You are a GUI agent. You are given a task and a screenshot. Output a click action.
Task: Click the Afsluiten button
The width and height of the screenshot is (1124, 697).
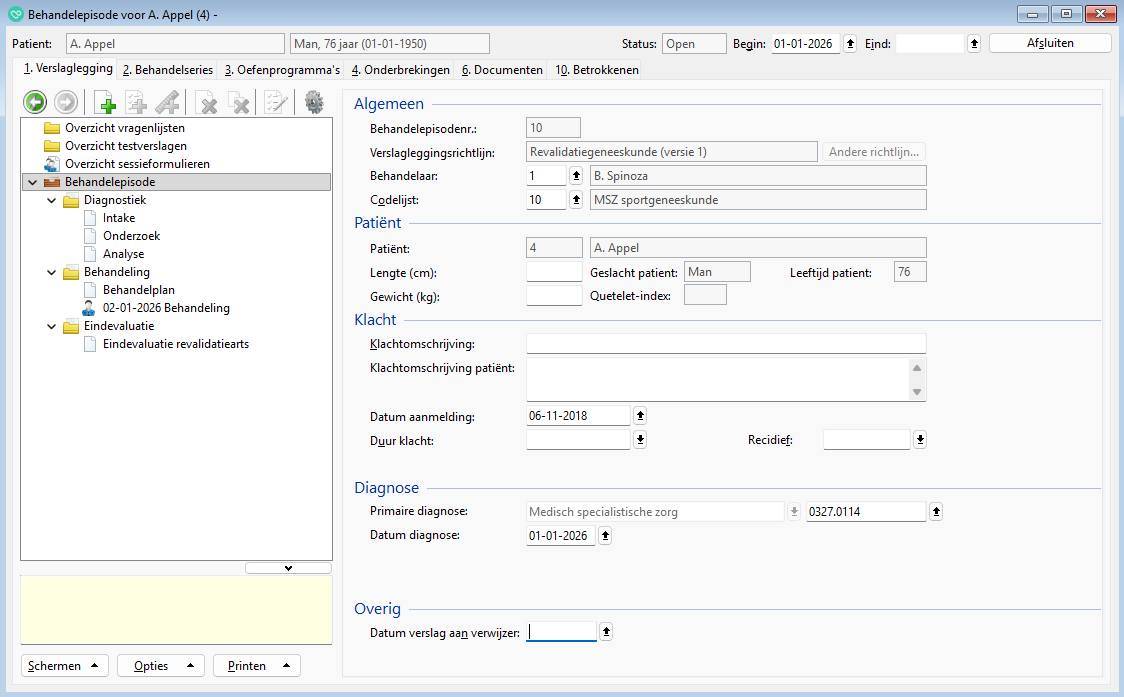[x=1050, y=43]
